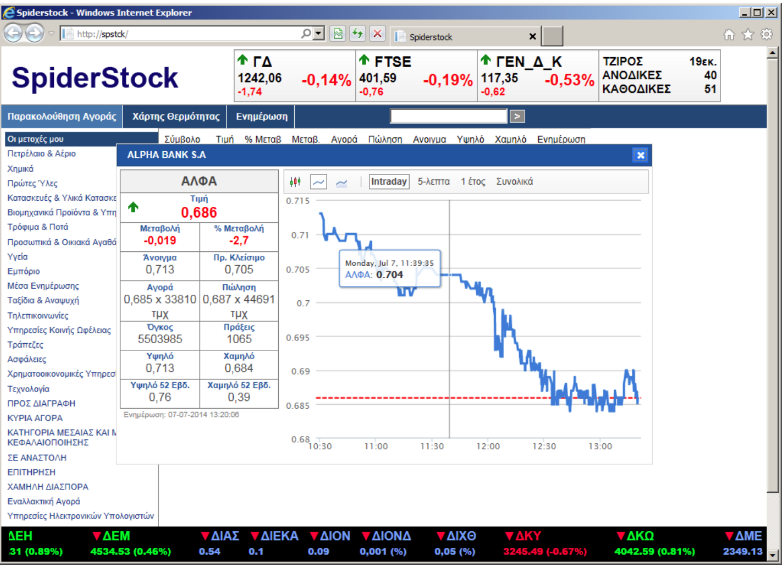Click the search go arrow button
The image size is (783, 568).
point(517,116)
